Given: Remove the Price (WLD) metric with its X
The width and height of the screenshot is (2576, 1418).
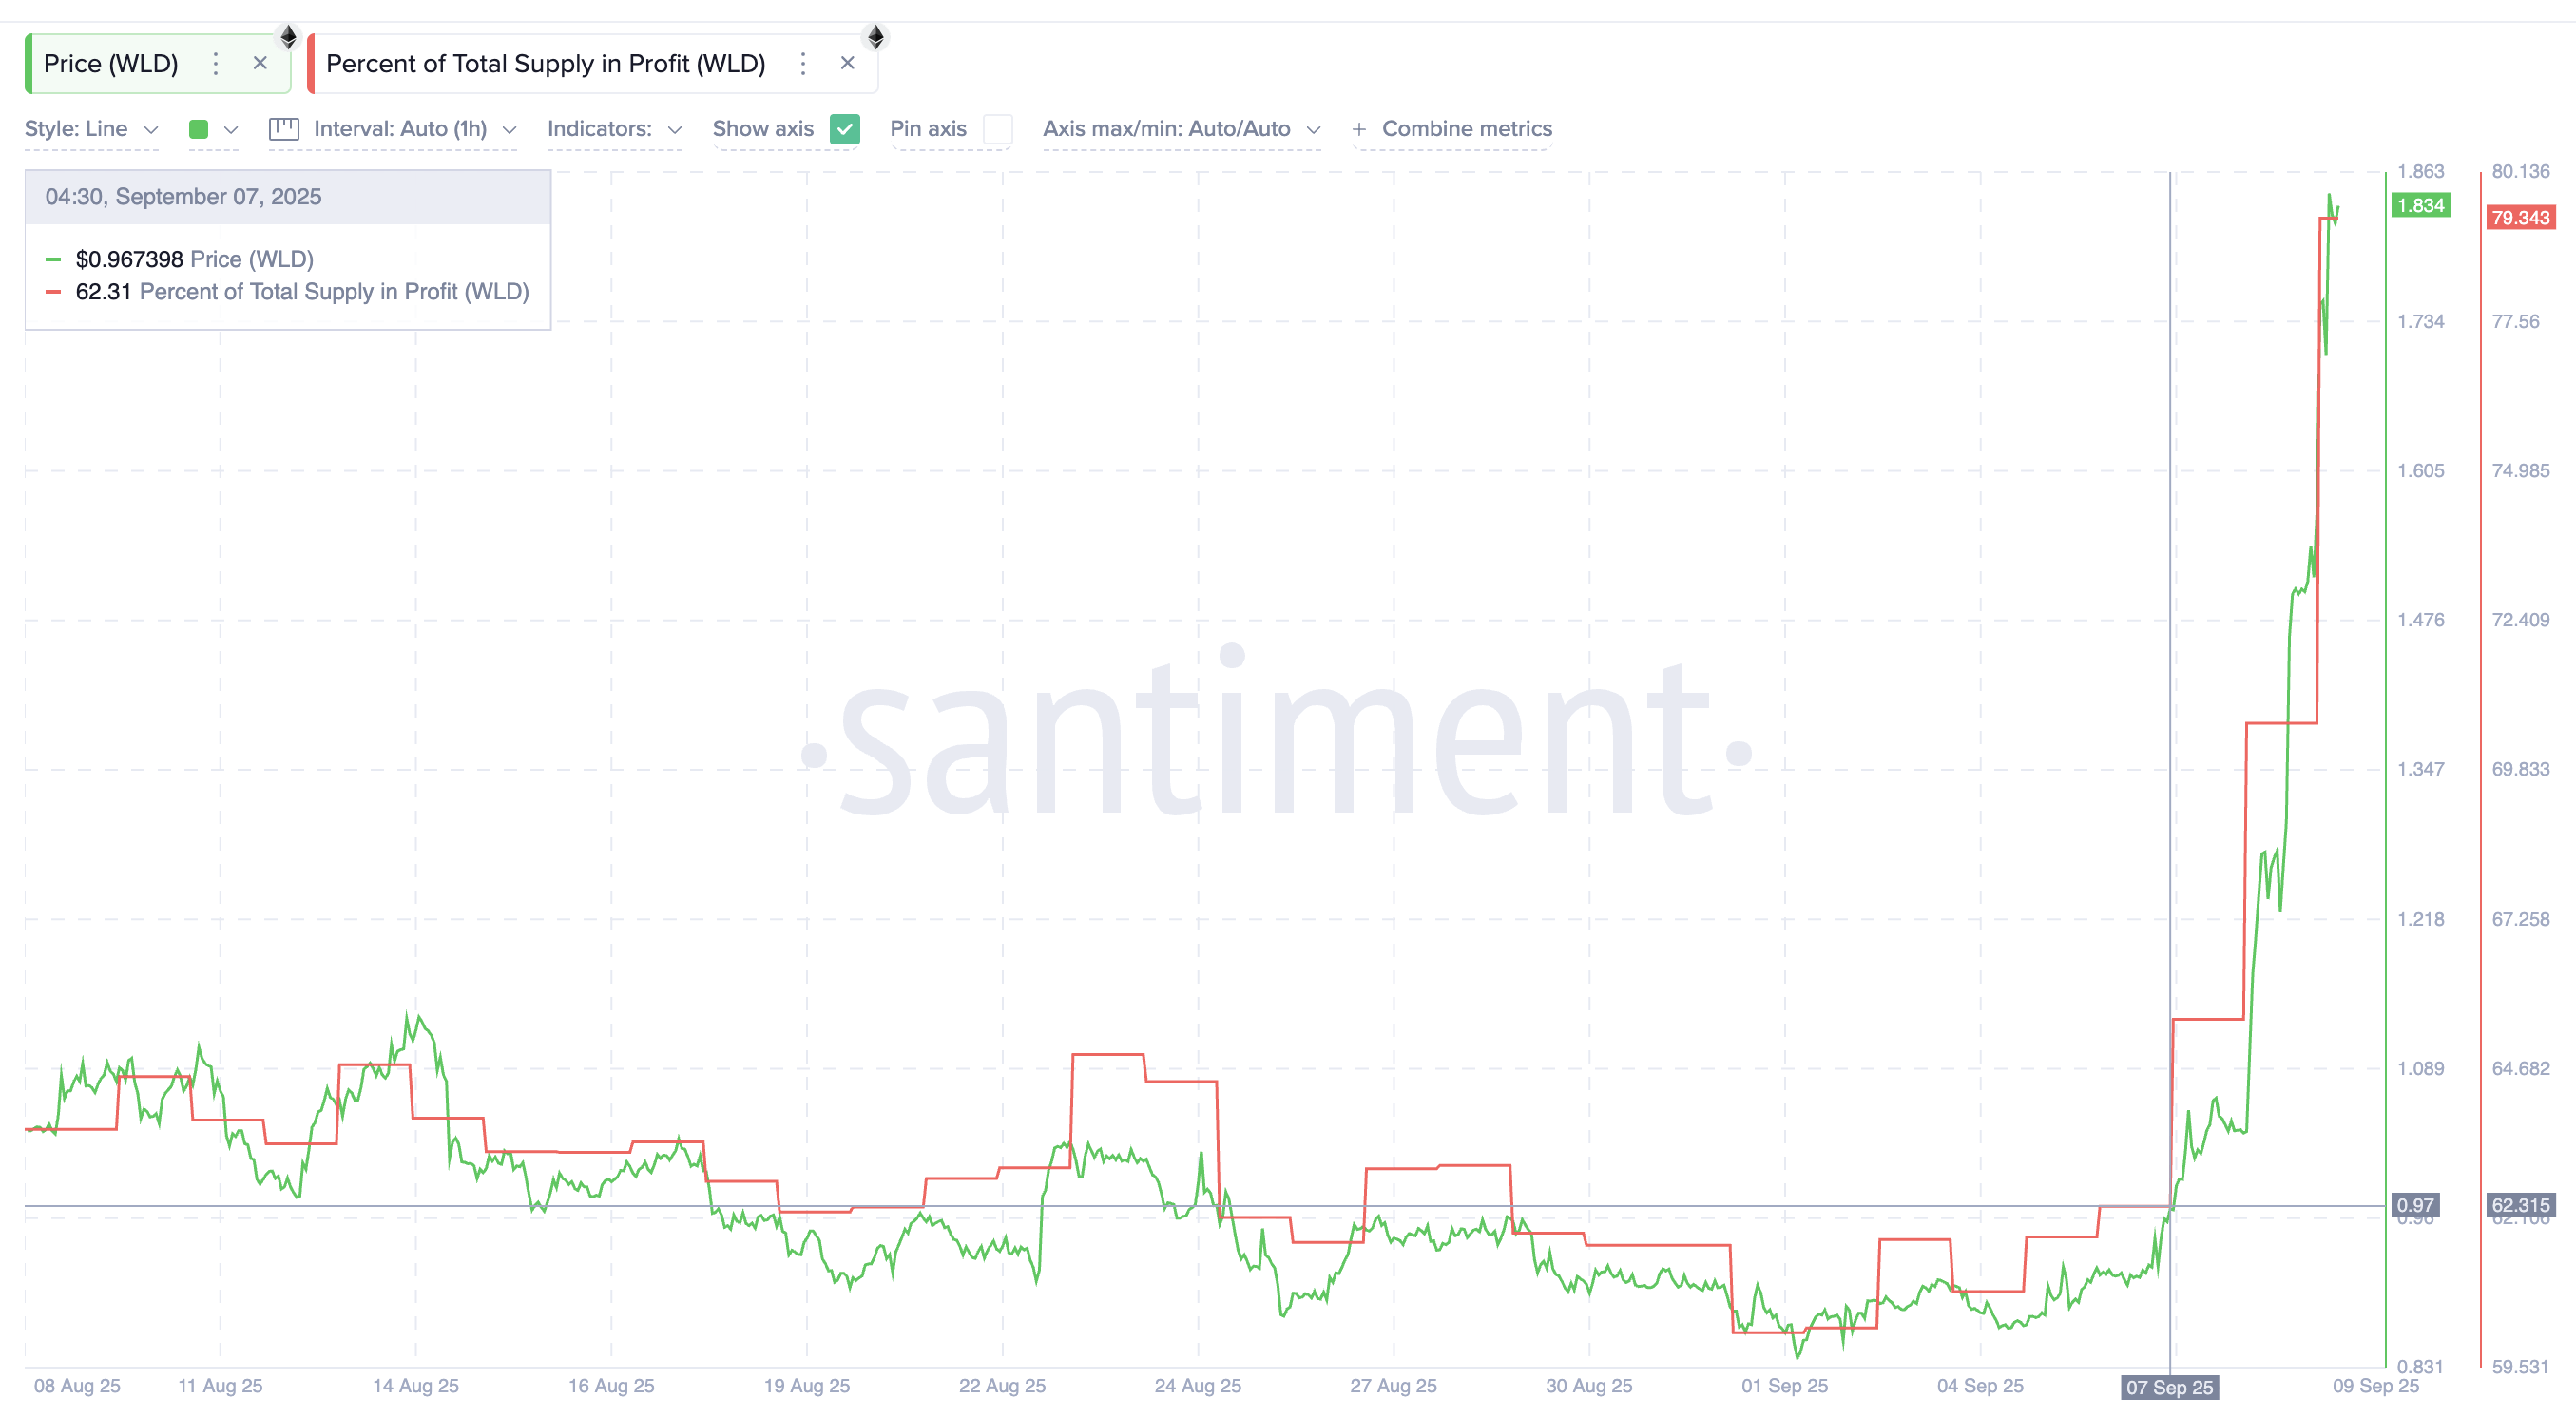Looking at the screenshot, I should pyautogui.click(x=260, y=63).
